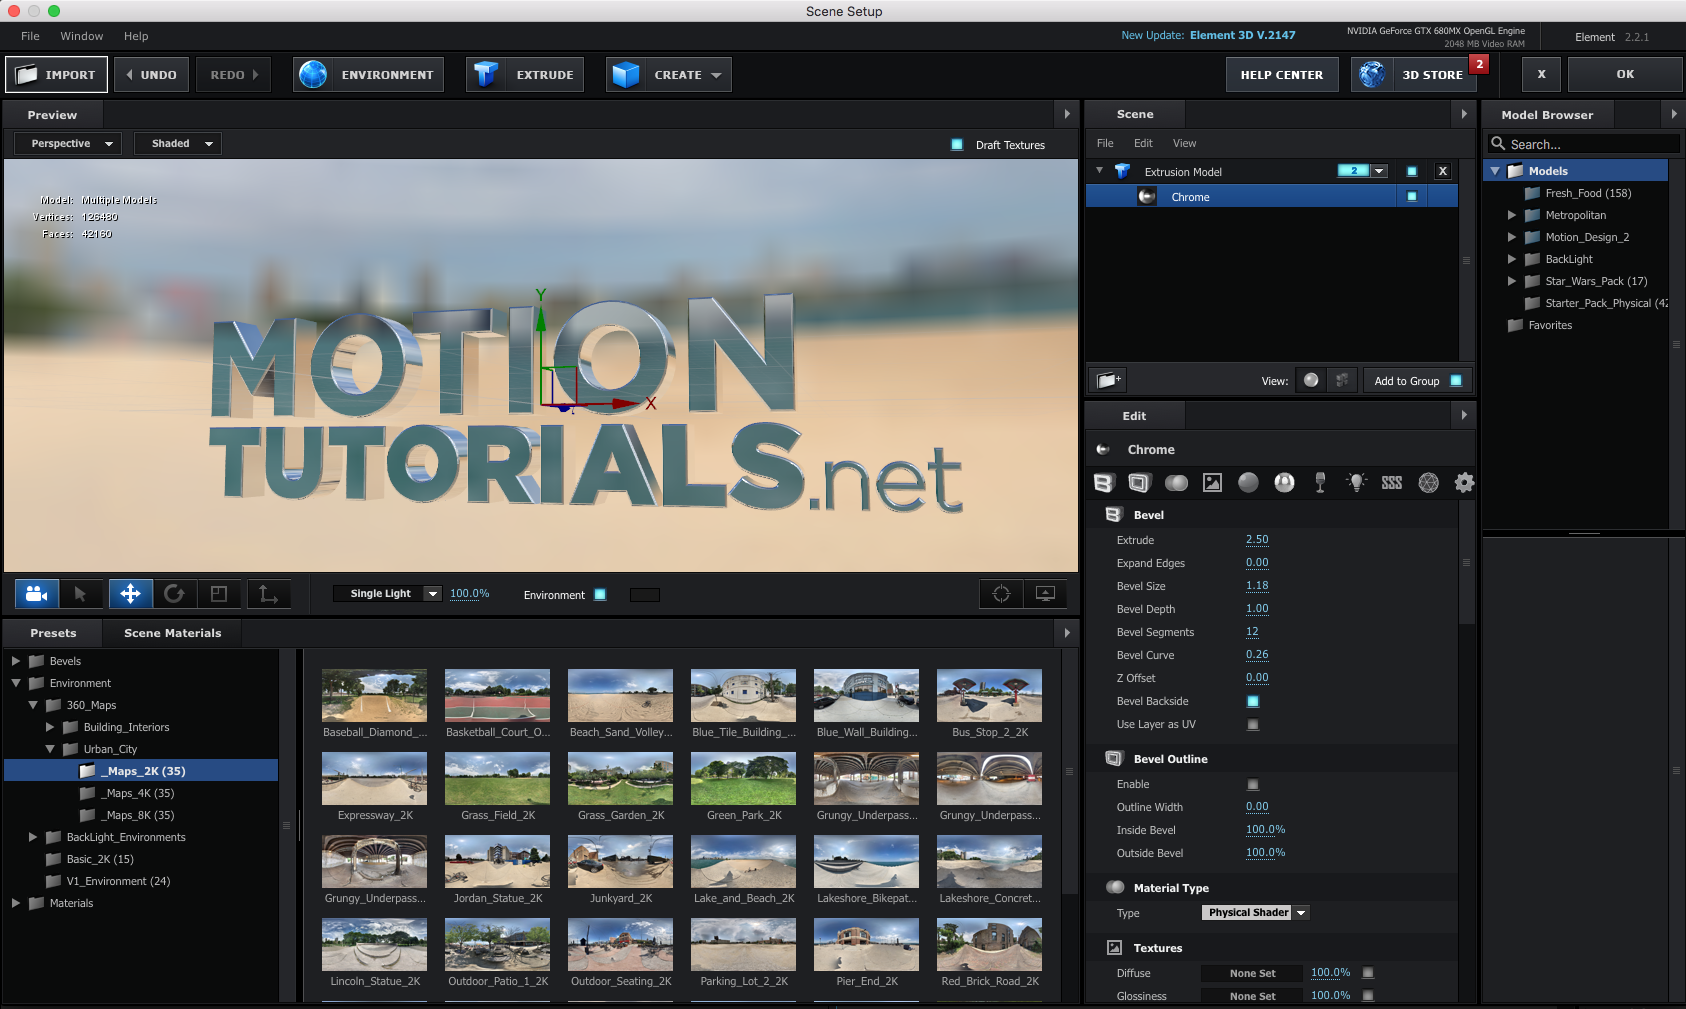Disable Bevel Backside checkbox

[1253, 701]
